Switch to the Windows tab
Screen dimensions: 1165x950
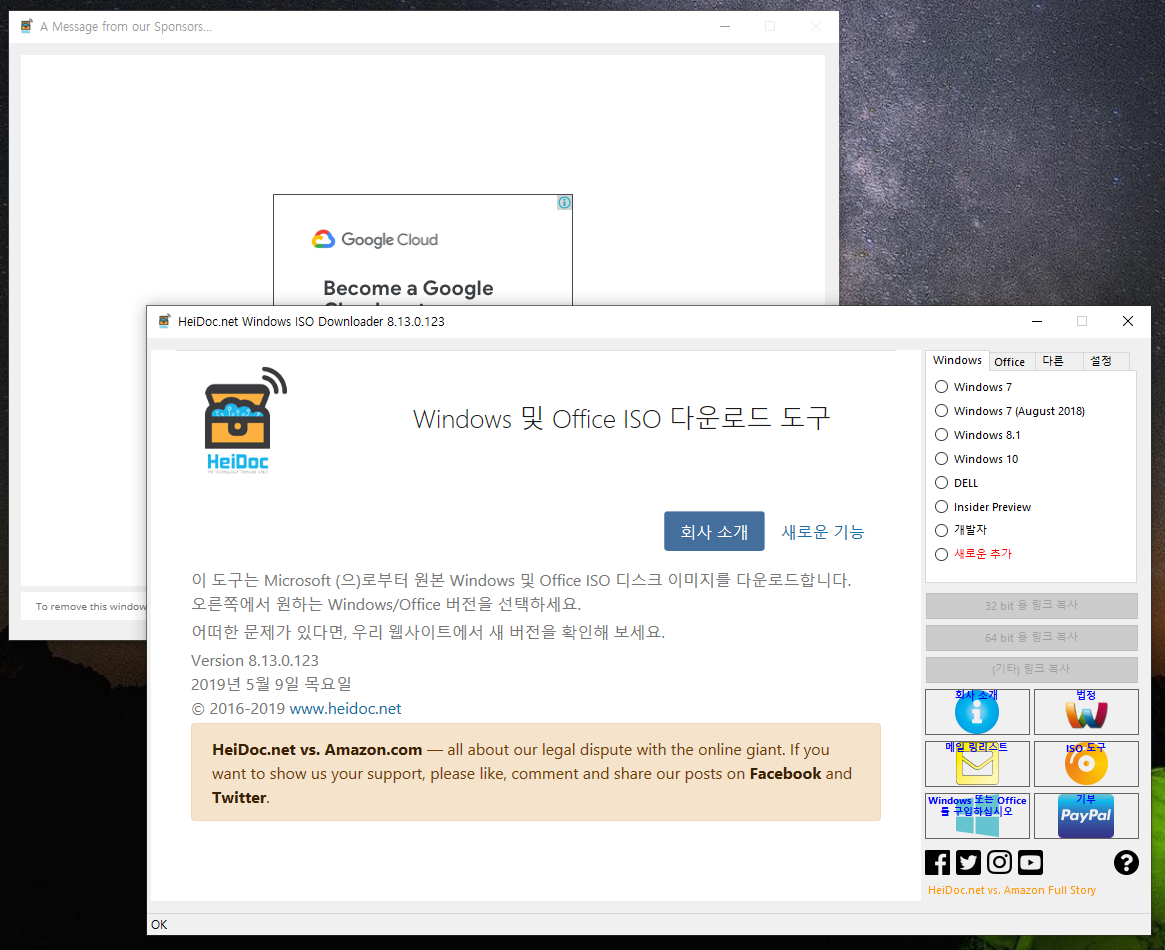point(957,360)
